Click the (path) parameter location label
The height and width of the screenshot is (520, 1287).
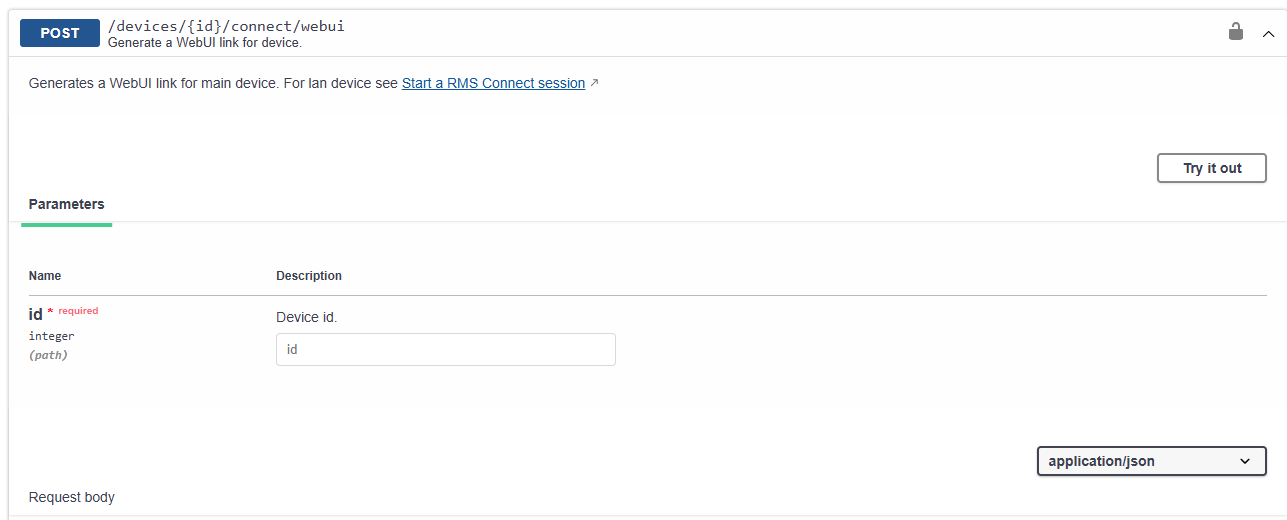coord(48,355)
